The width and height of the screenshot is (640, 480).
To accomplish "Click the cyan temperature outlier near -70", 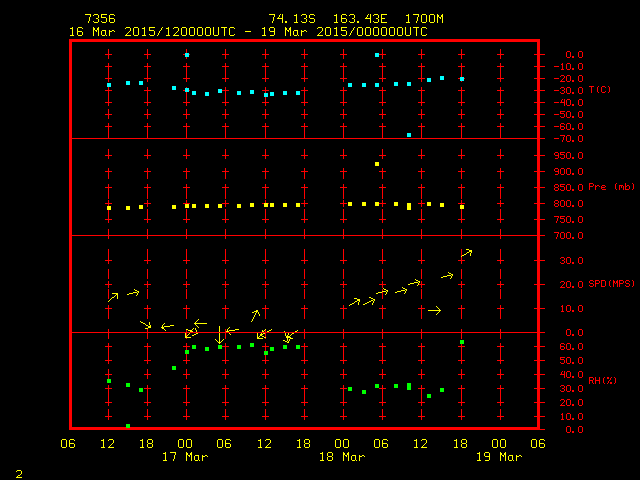I will pos(409,134).
